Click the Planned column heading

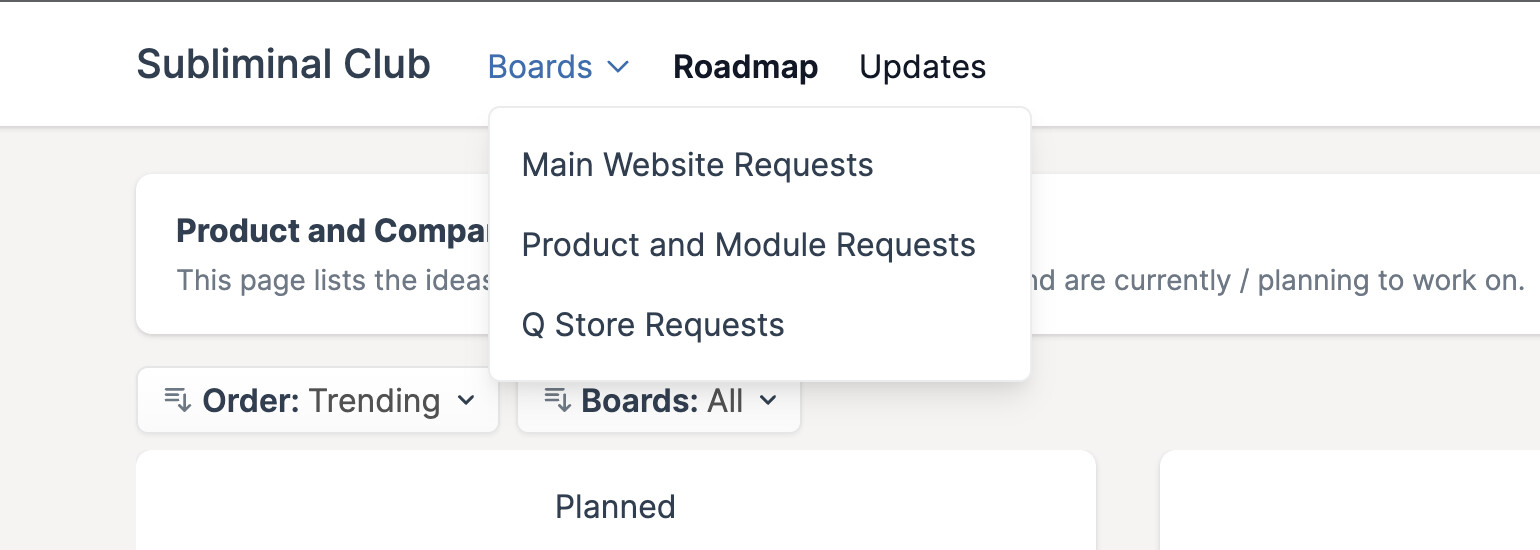pos(616,507)
